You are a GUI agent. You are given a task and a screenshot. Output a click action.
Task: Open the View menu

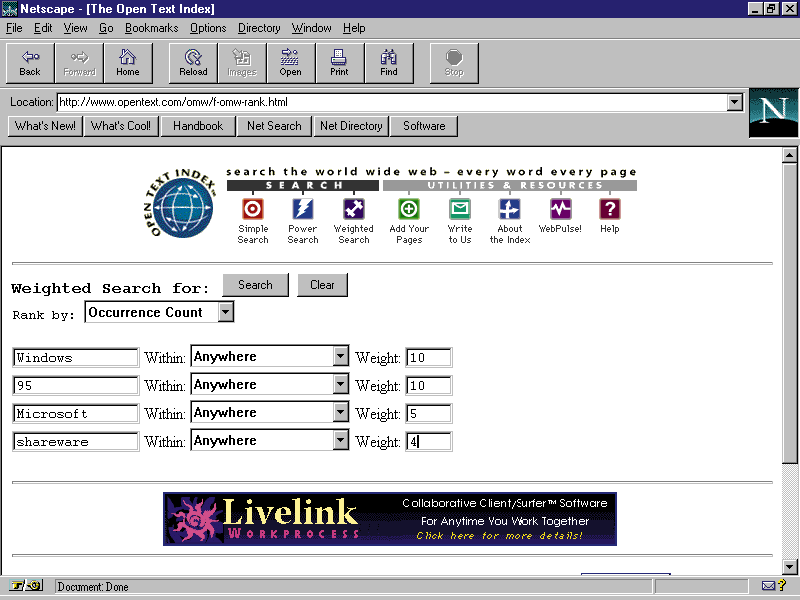click(75, 28)
